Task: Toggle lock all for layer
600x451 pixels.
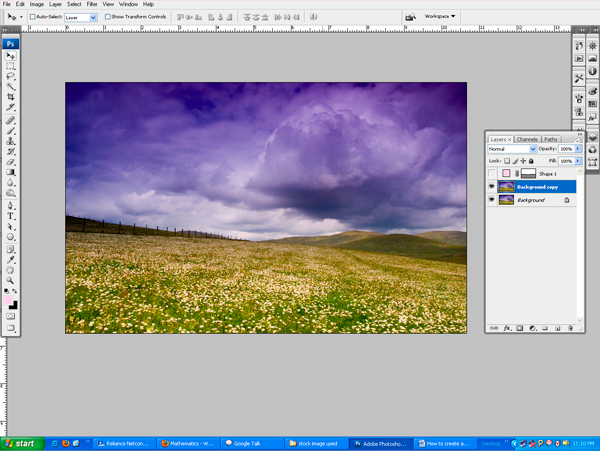Action: coord(531,161)
